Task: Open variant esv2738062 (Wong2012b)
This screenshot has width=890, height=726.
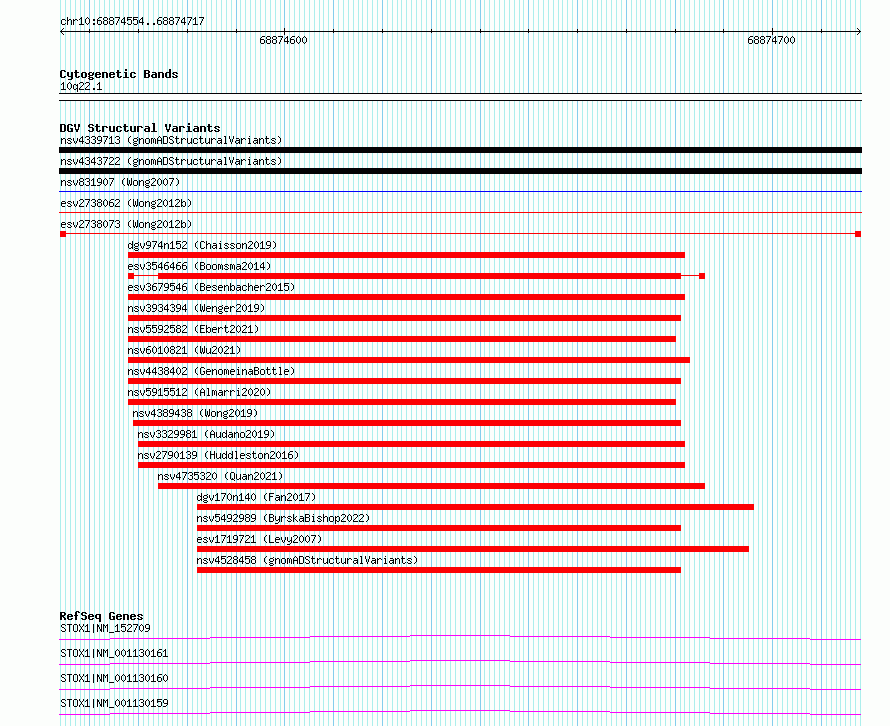Action: (x=126, y=203)
